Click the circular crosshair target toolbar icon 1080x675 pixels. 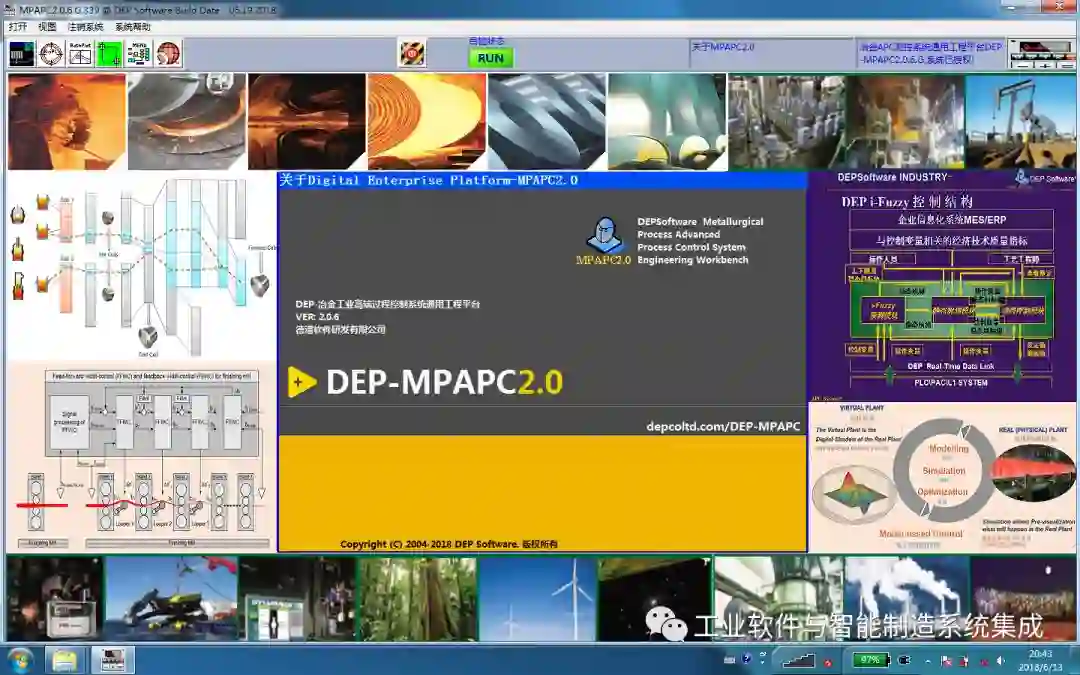pos(51,54)
